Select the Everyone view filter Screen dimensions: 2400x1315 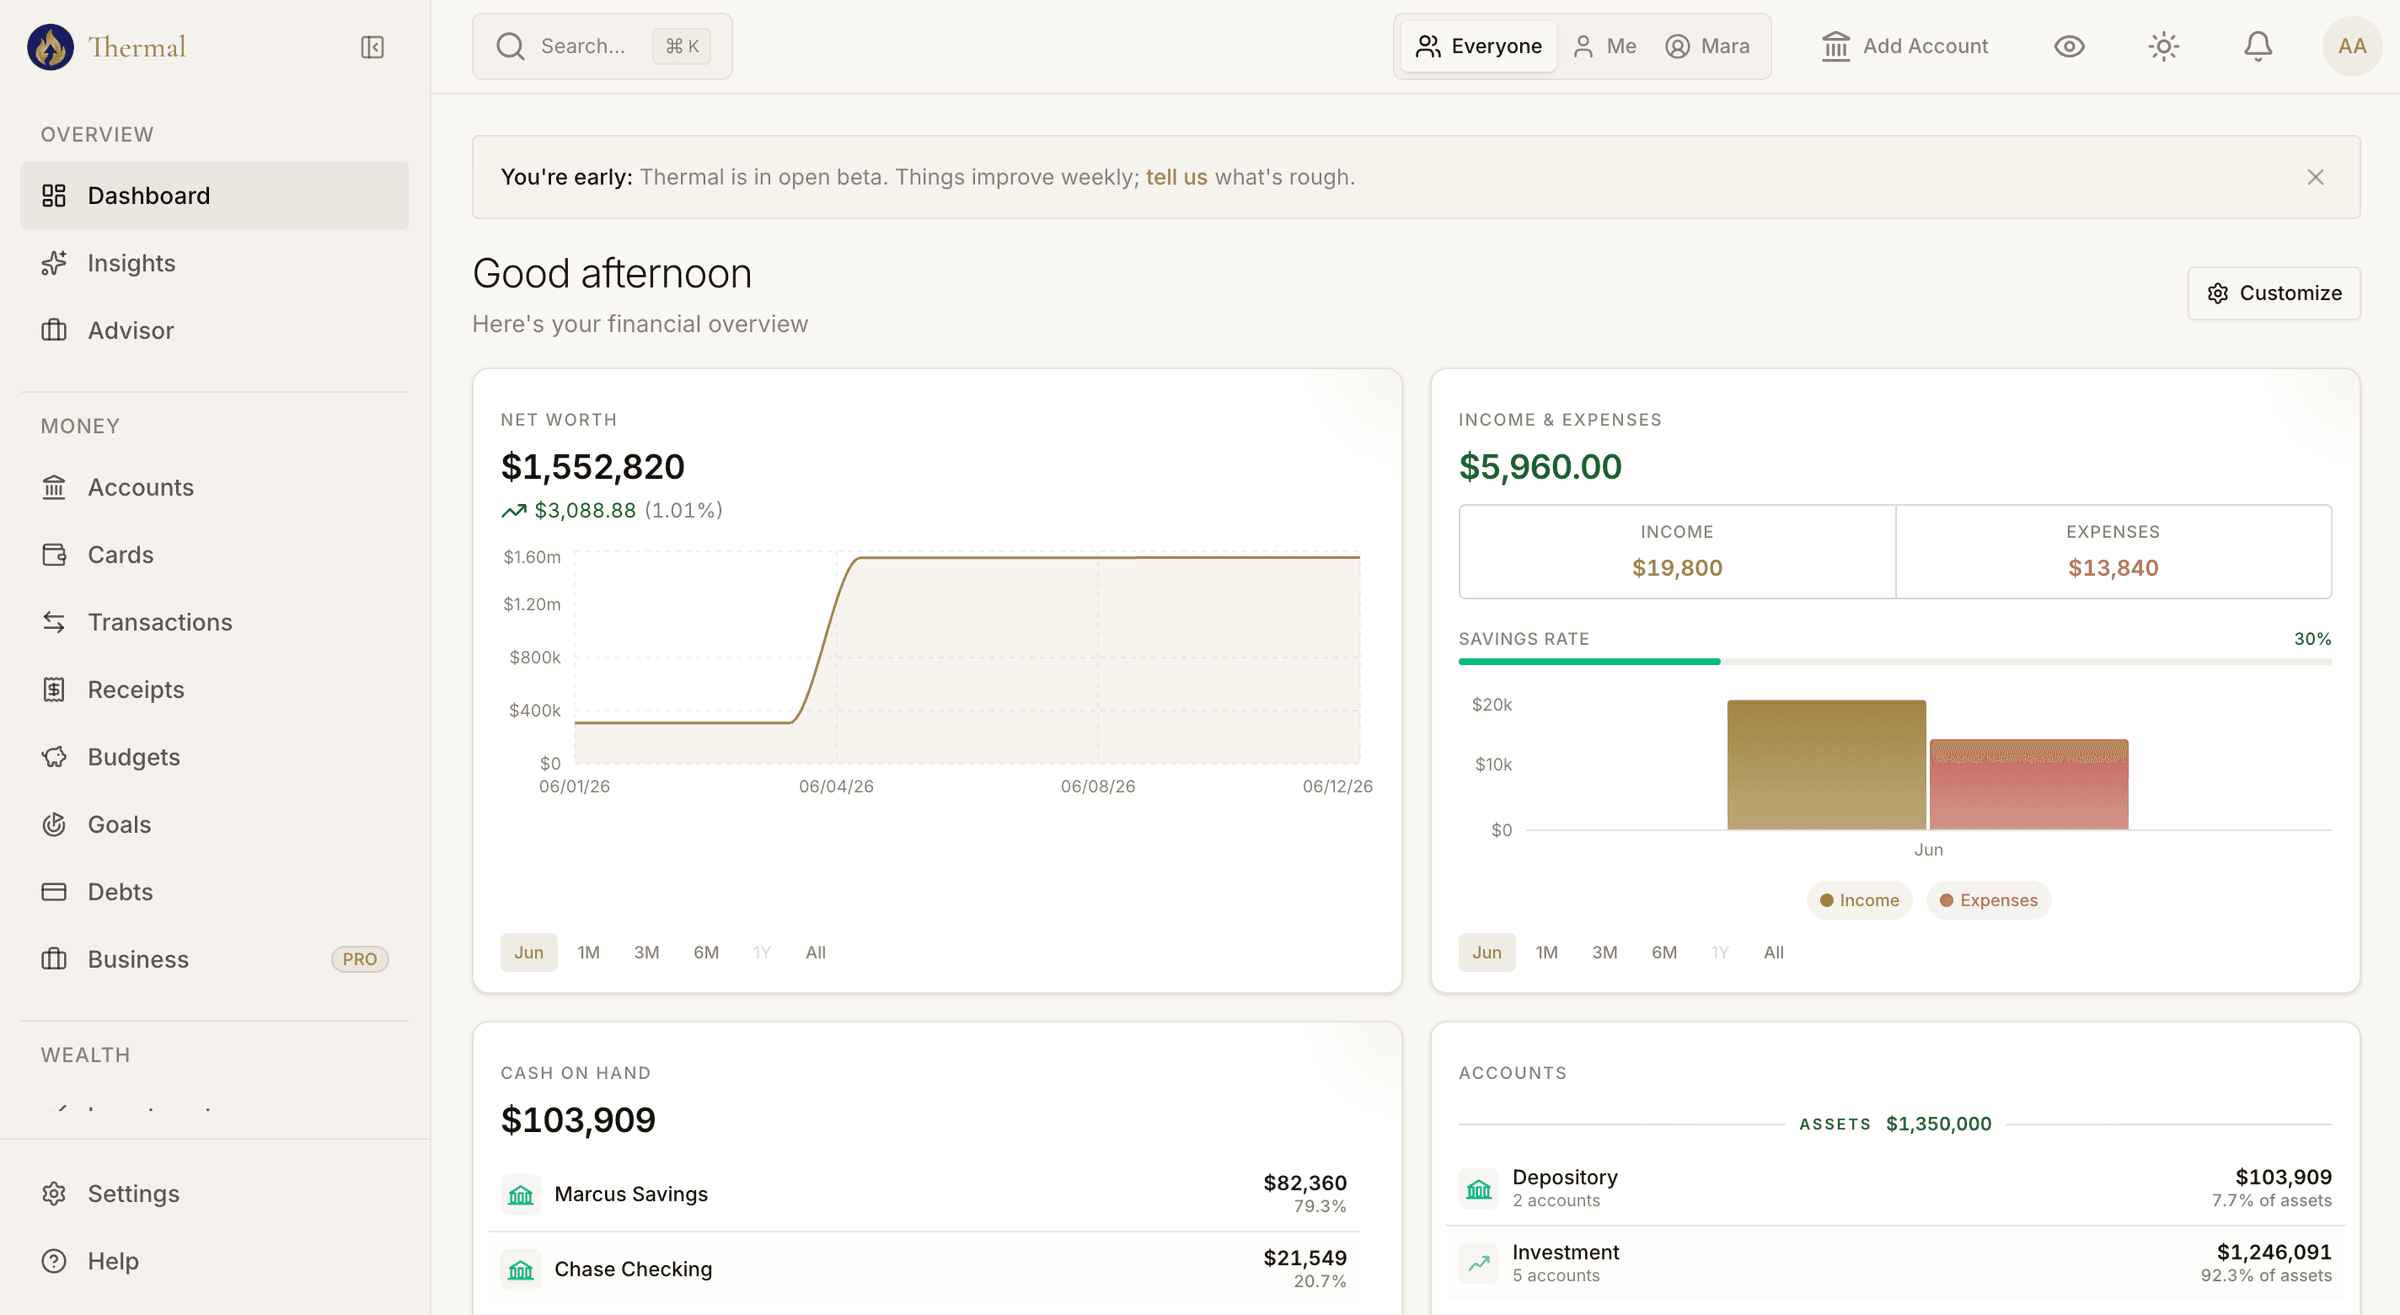[x=1479, y=46]
